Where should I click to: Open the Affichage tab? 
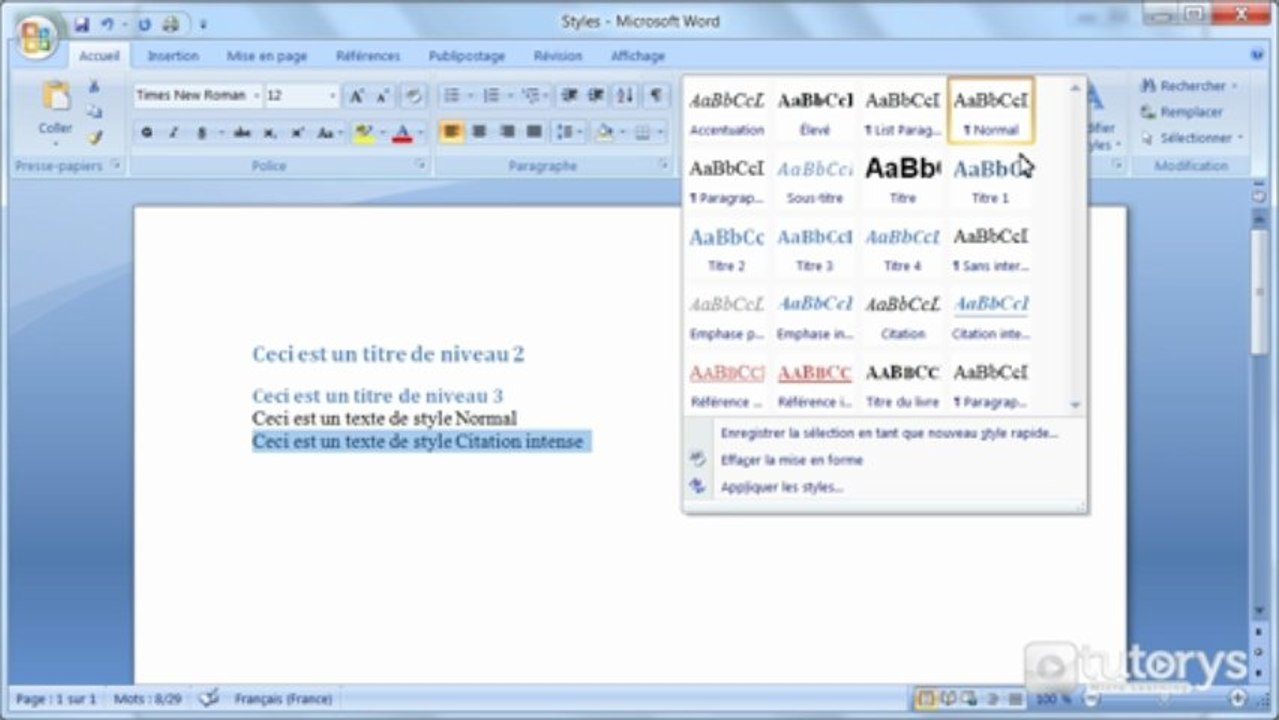[x=638, y=57]
